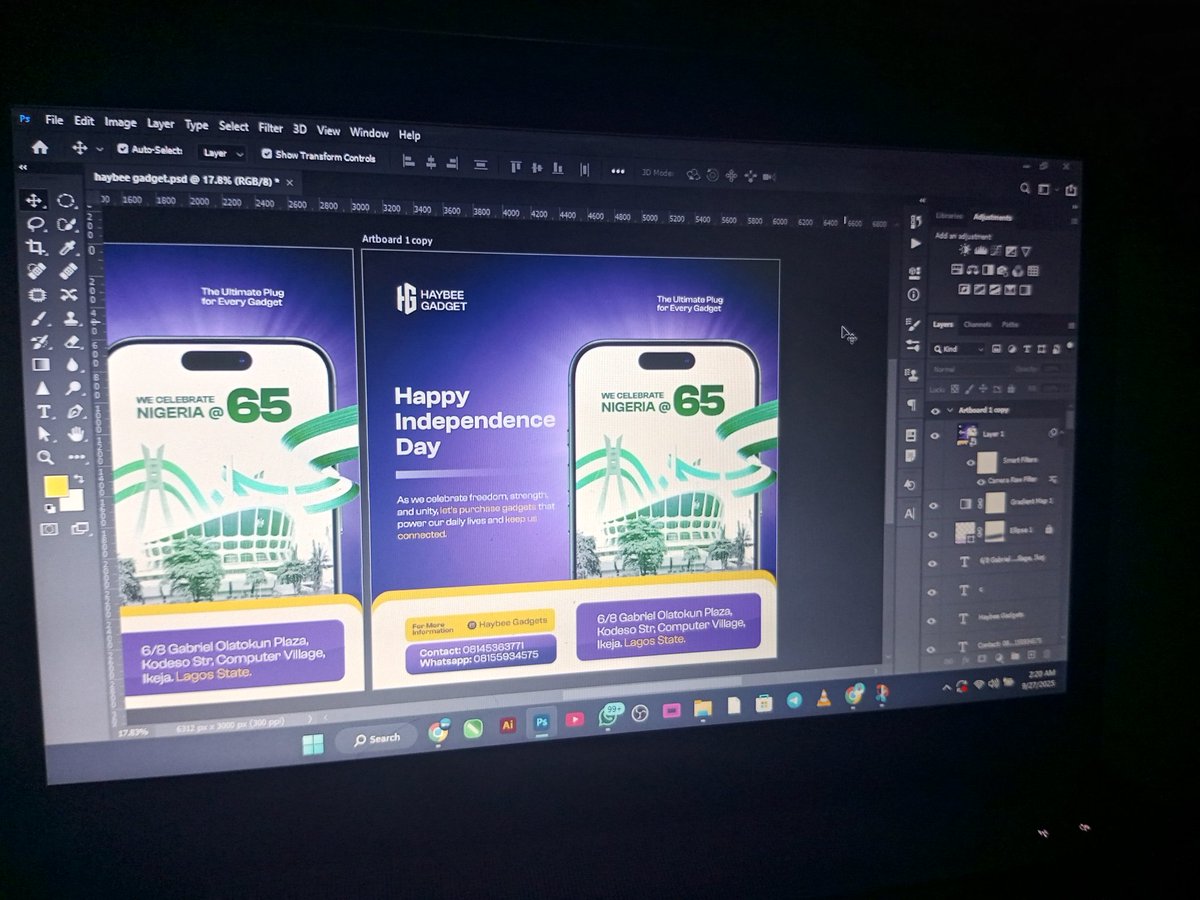The width and height of the screenshot is (1200, 900).
Task: Select the Layer 1 thumbnail
Action: (967, 435)
